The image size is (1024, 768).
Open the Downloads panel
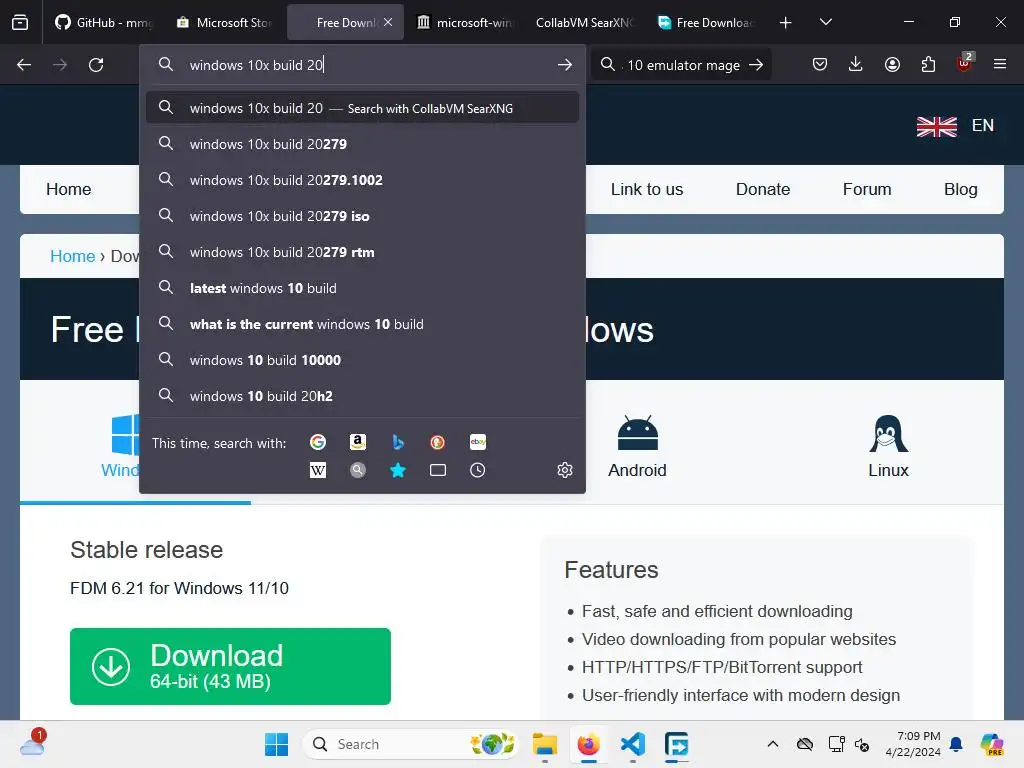[856, 64]
